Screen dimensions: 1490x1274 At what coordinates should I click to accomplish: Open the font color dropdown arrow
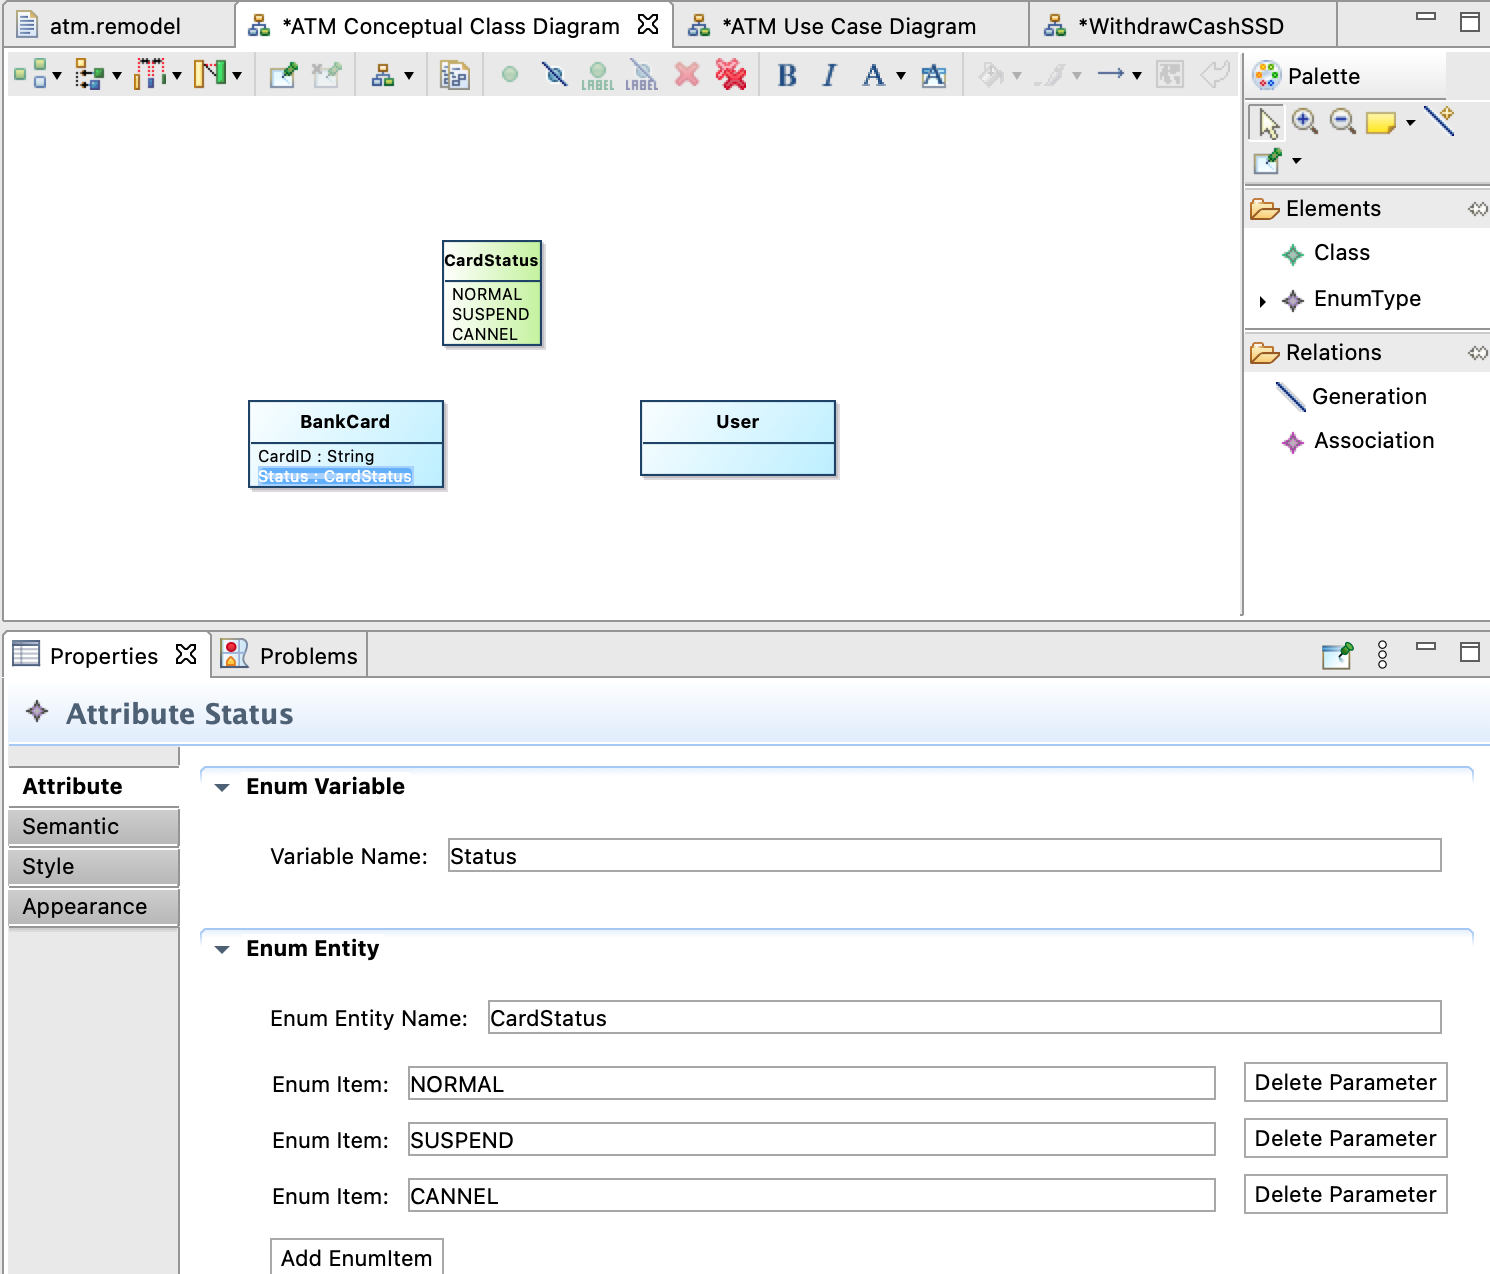tap(901, 76)
